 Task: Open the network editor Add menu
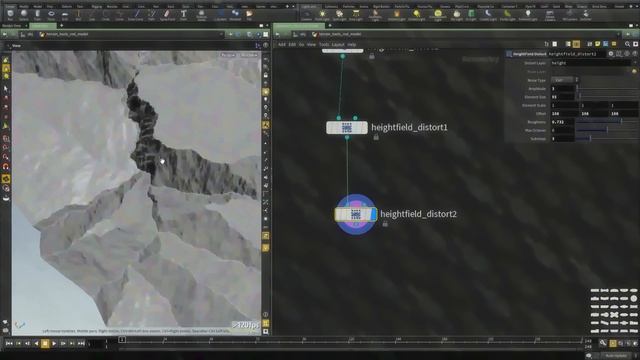[282, 44]
